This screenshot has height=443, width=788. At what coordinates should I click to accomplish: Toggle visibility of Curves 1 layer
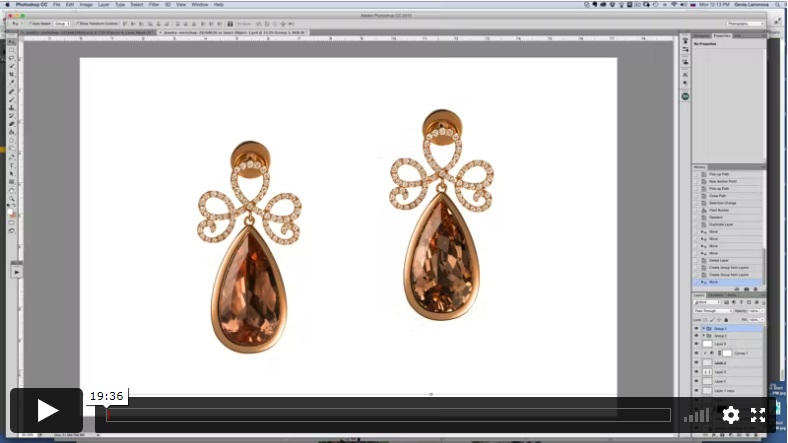tap(697, 353)
